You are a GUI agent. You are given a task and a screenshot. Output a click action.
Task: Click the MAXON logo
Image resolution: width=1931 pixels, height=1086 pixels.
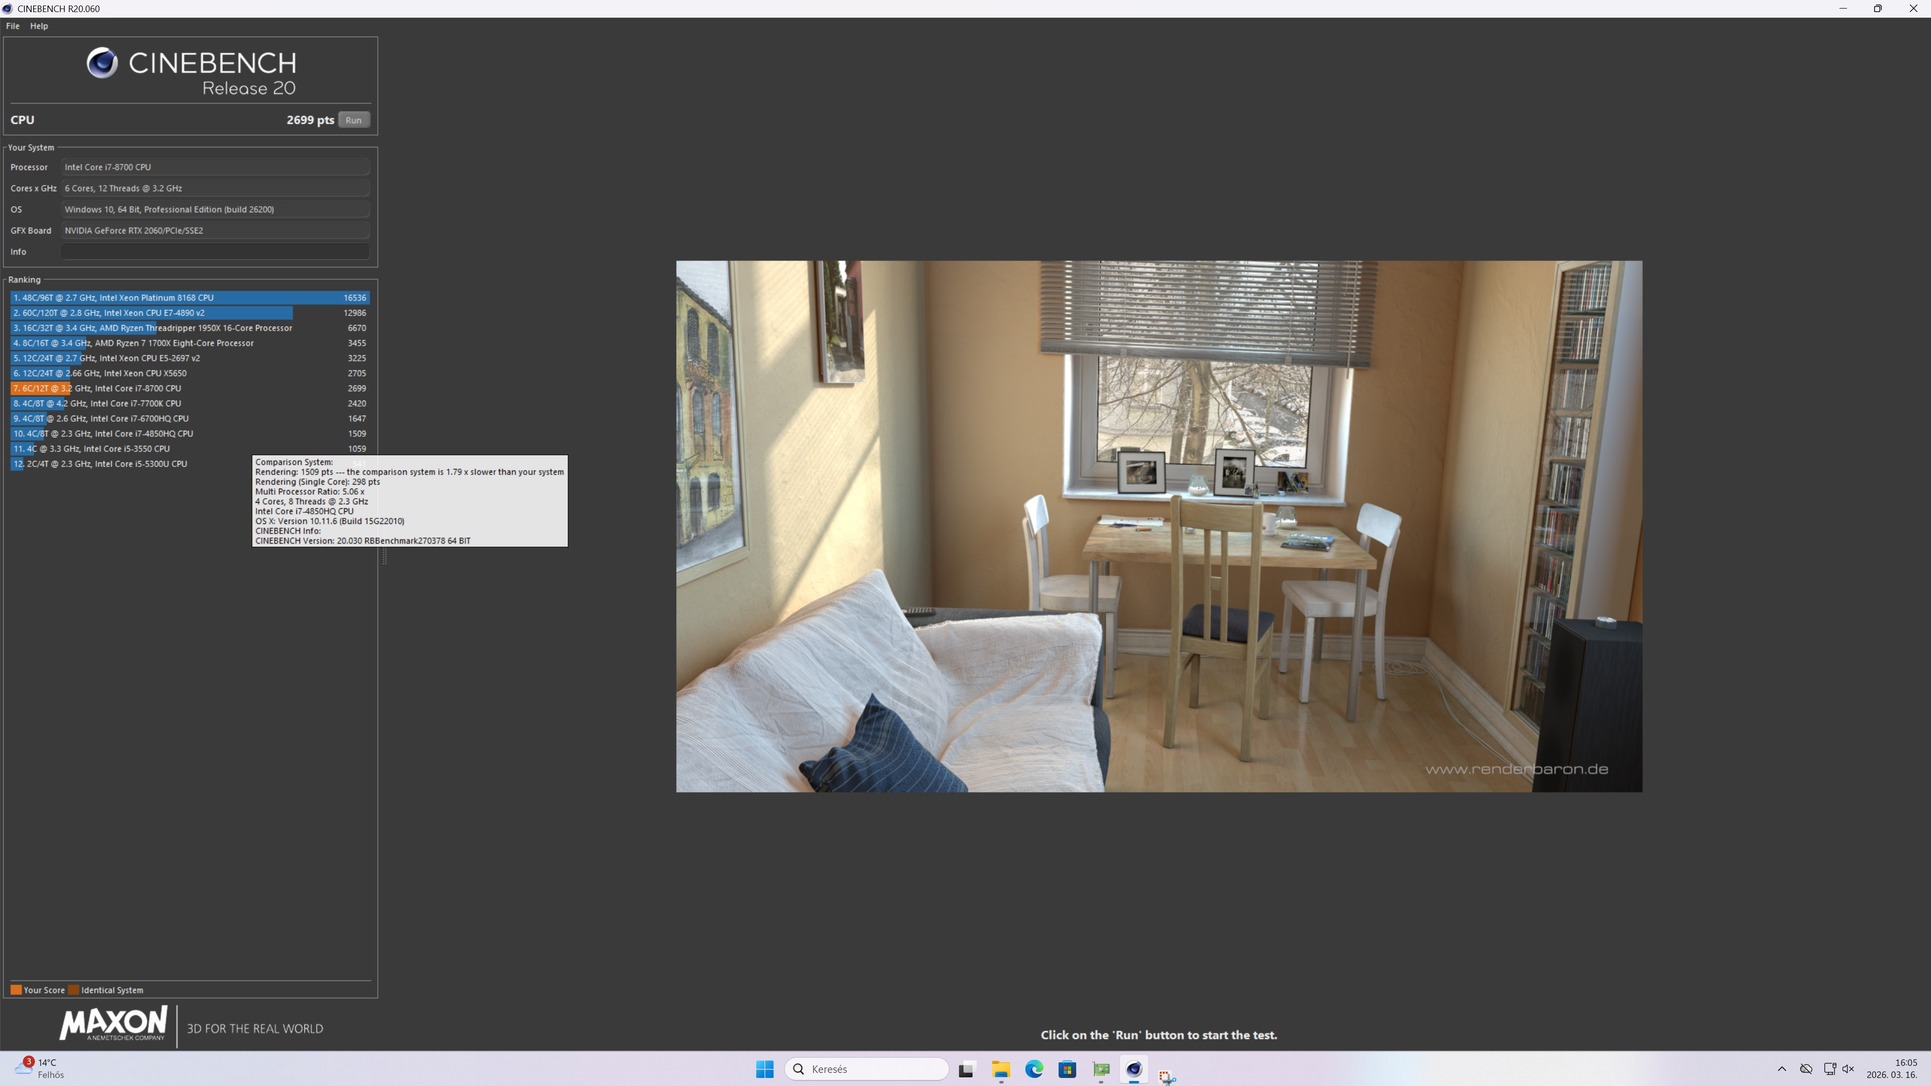point(113,1024)
